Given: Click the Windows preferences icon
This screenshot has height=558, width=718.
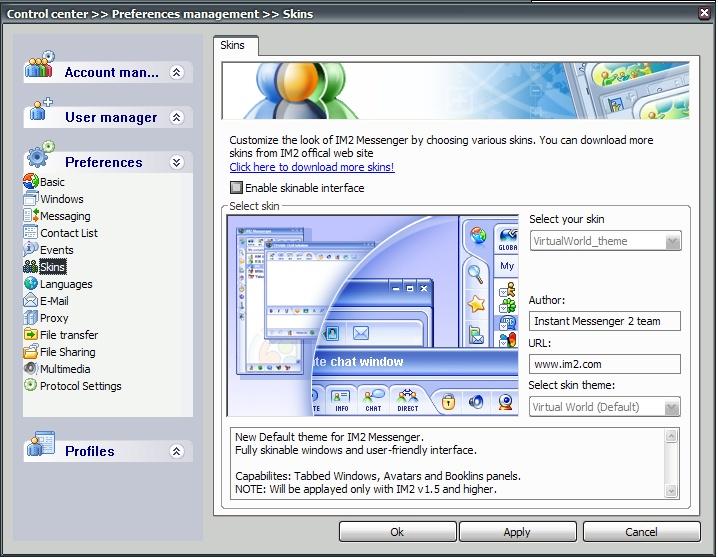Looking at the screenshot, I should coord(31,198).
